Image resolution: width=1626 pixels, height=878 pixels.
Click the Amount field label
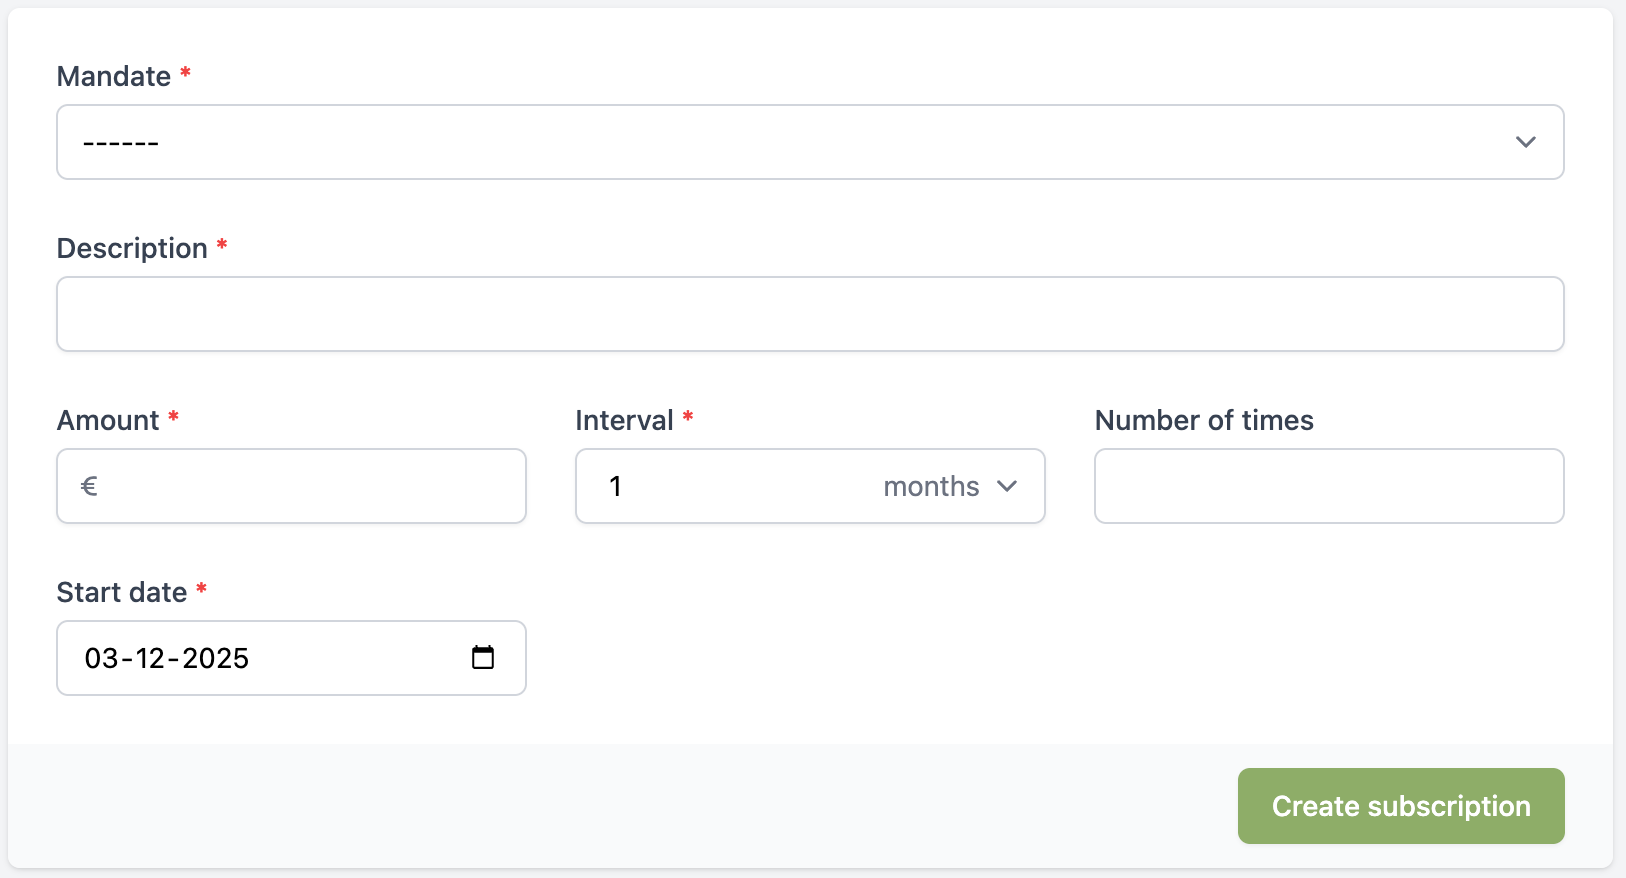pos(108,420)
